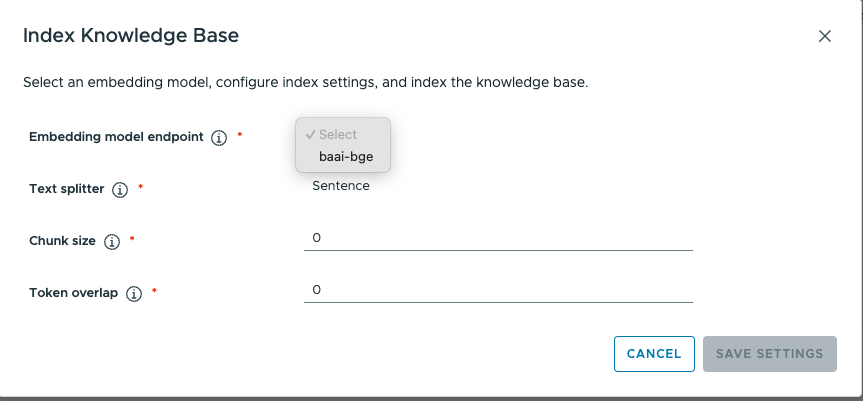Click the Embedding model endpoint label
Viewport: 863px width, 401px height.
coord(116,136)
